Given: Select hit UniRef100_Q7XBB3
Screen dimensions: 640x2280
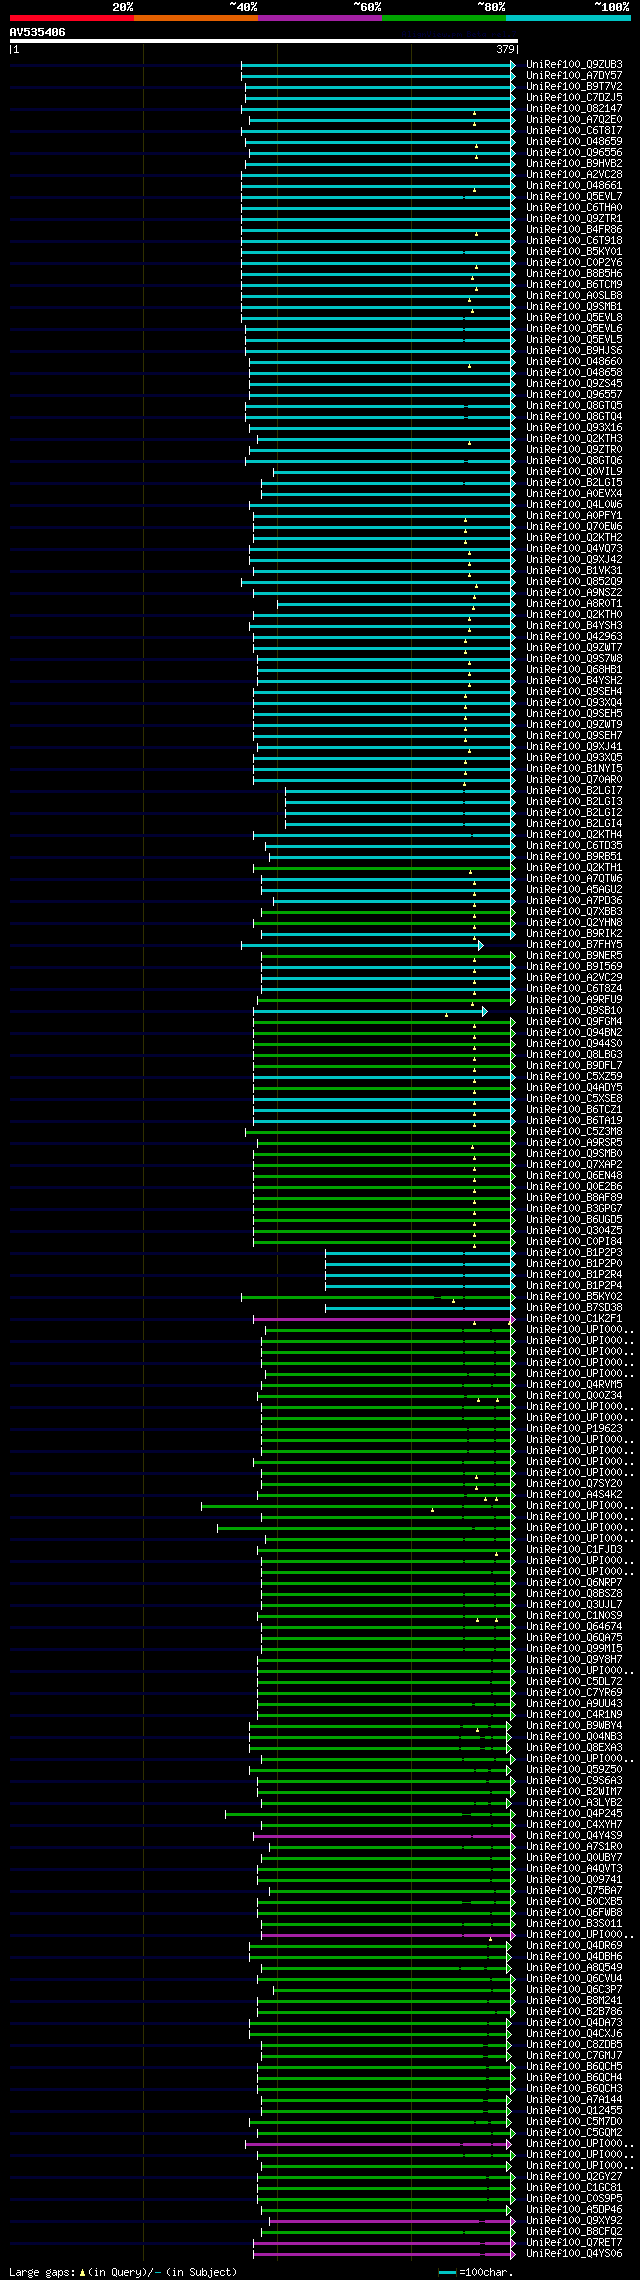Looking at the screenshot, I should click(x=574, y=912).
